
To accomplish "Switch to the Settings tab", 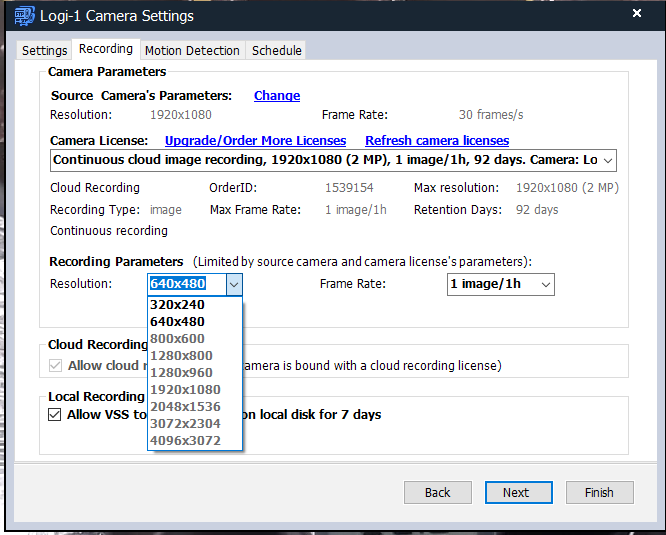I will [x=44, y=50].
